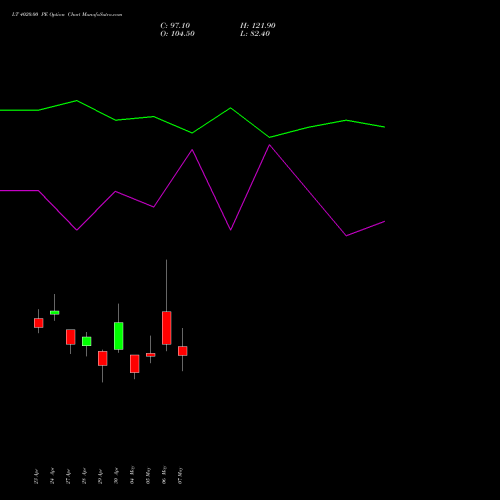The width and height of the screenshot is (500, 500).
Task: Select the 04 May date label
Action: point(132,475)
